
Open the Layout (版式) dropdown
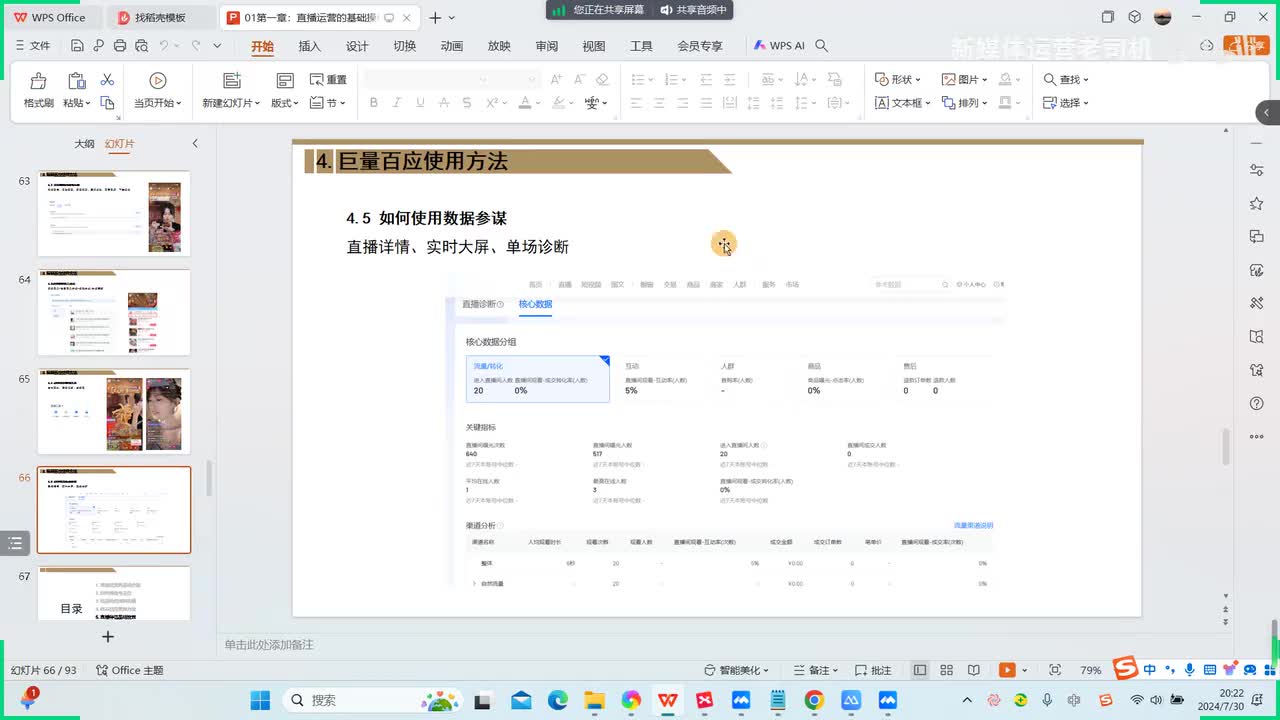point(284,103)
